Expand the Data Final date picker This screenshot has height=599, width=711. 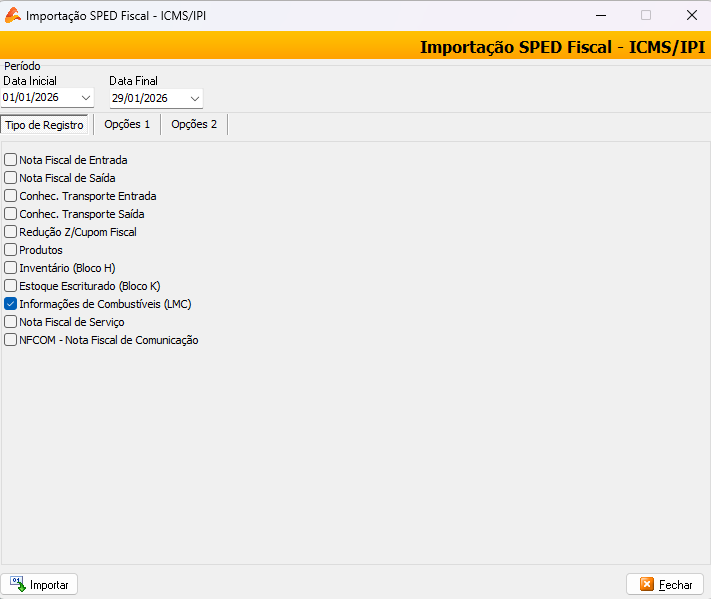coord(194,98)
